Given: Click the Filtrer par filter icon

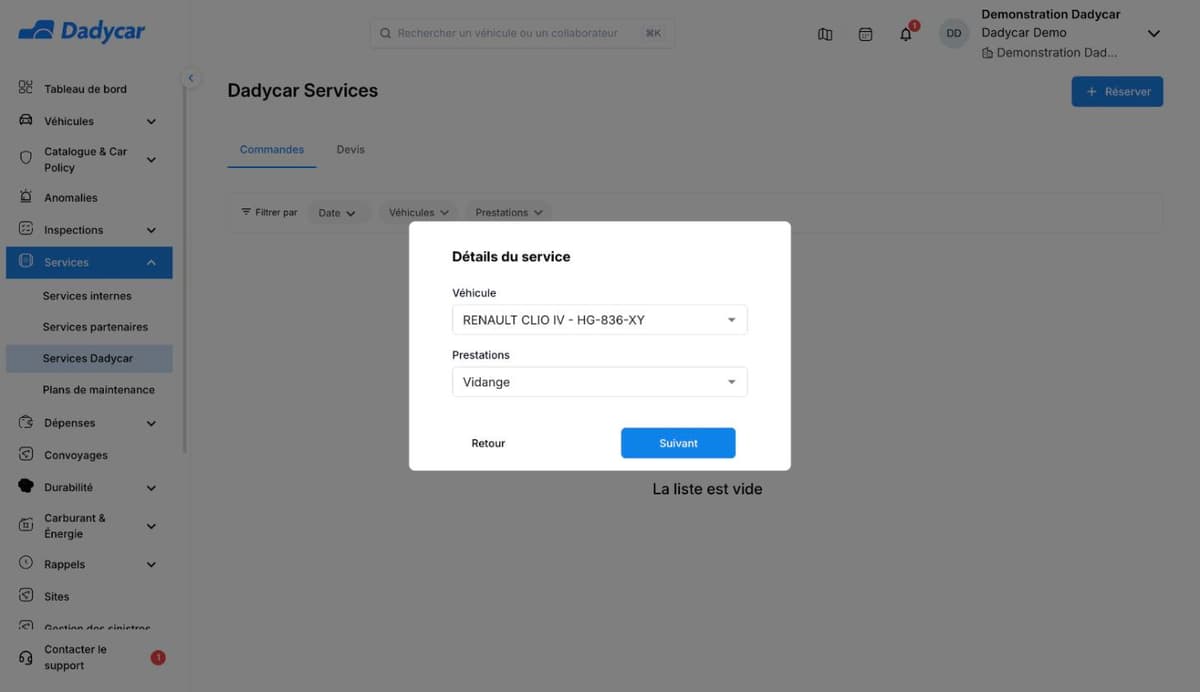Looking at the screenshot, I should (x=246, y=212).
